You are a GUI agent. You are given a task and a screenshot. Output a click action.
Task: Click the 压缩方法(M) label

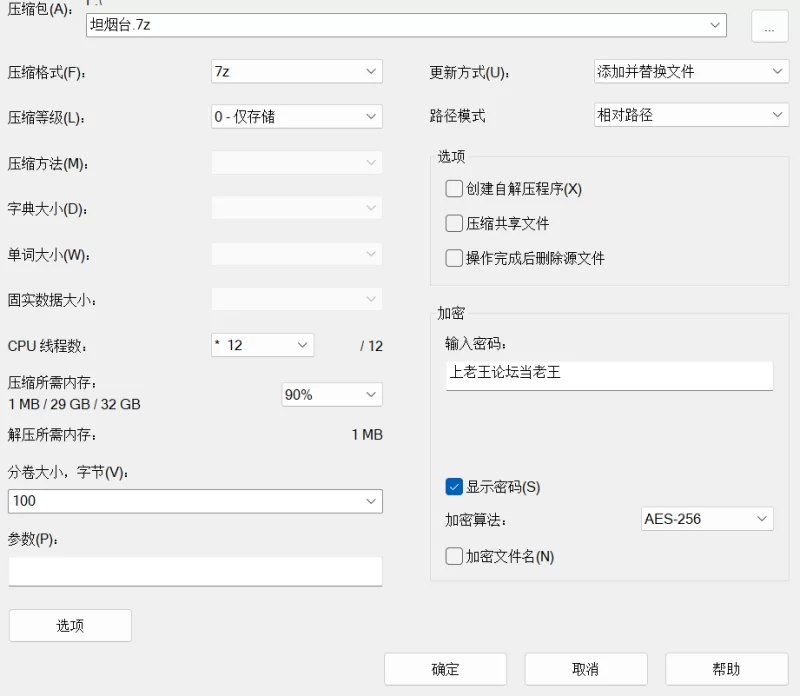pyautogui.click(x=47, y=164)
